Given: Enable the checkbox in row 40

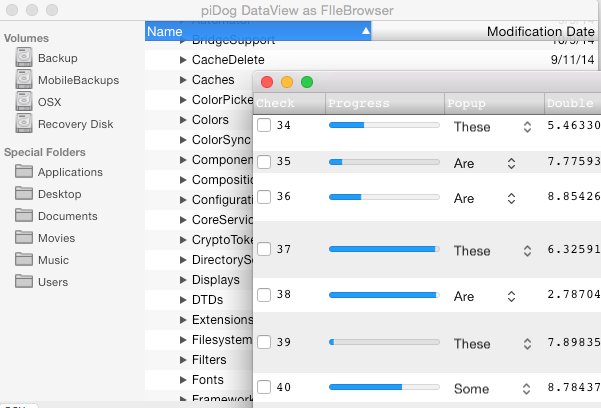Looking at the screenshot, I should [x=264, y=387].
